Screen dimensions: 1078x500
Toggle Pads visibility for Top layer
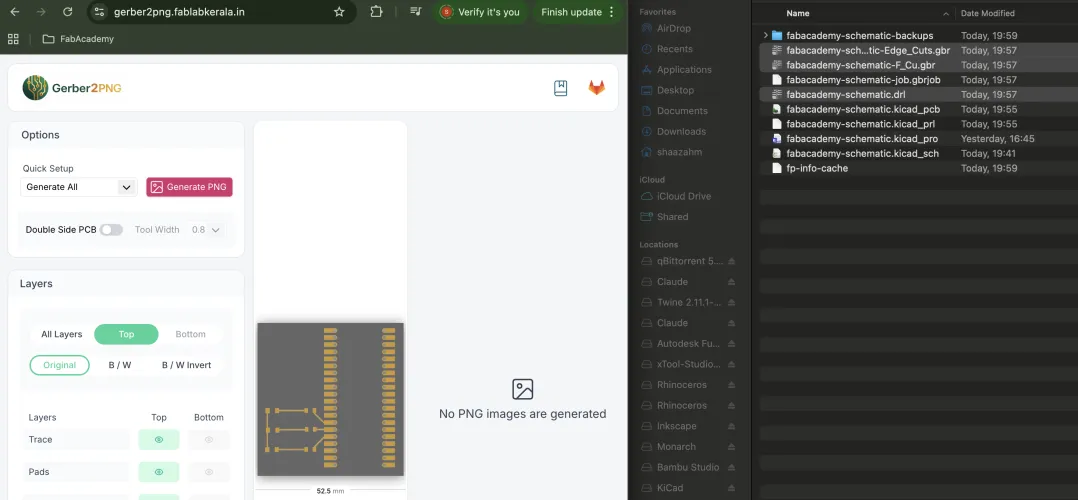159,472
